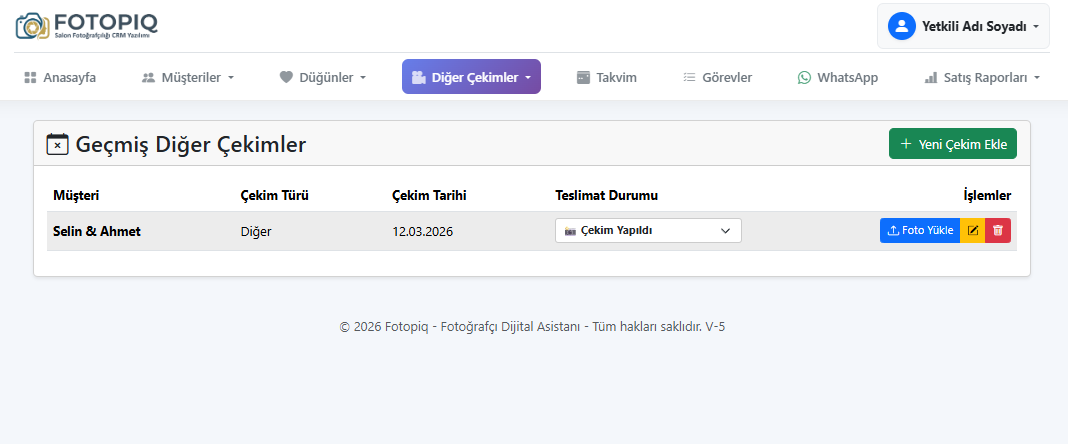Click the Foto Yükle upload button
This screenshot has width=1068, height=444.
[920, 231]
